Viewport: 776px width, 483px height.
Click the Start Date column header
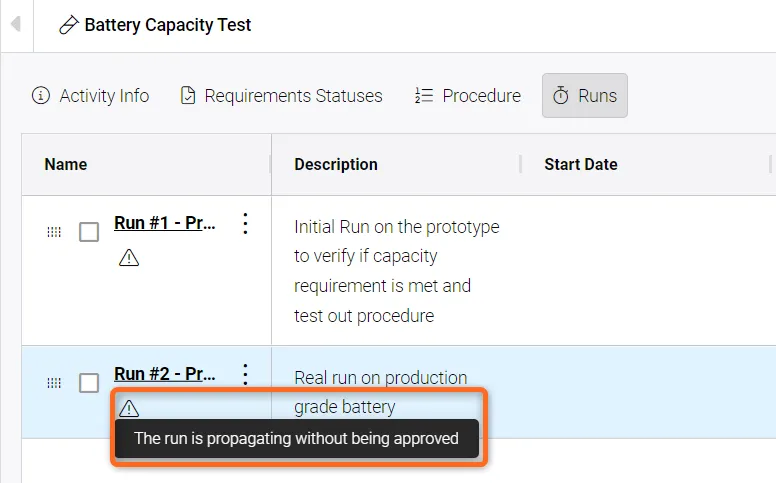(580, 164)
